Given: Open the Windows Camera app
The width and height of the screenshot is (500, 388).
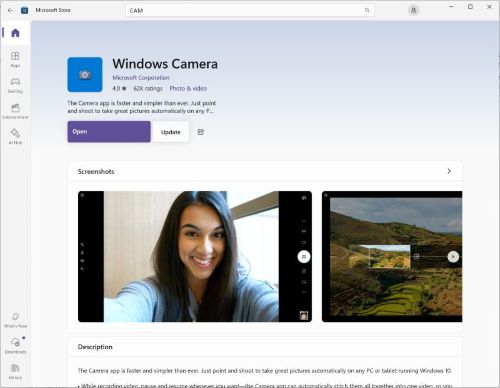Looking at the screenshot, I should point(109,132).
